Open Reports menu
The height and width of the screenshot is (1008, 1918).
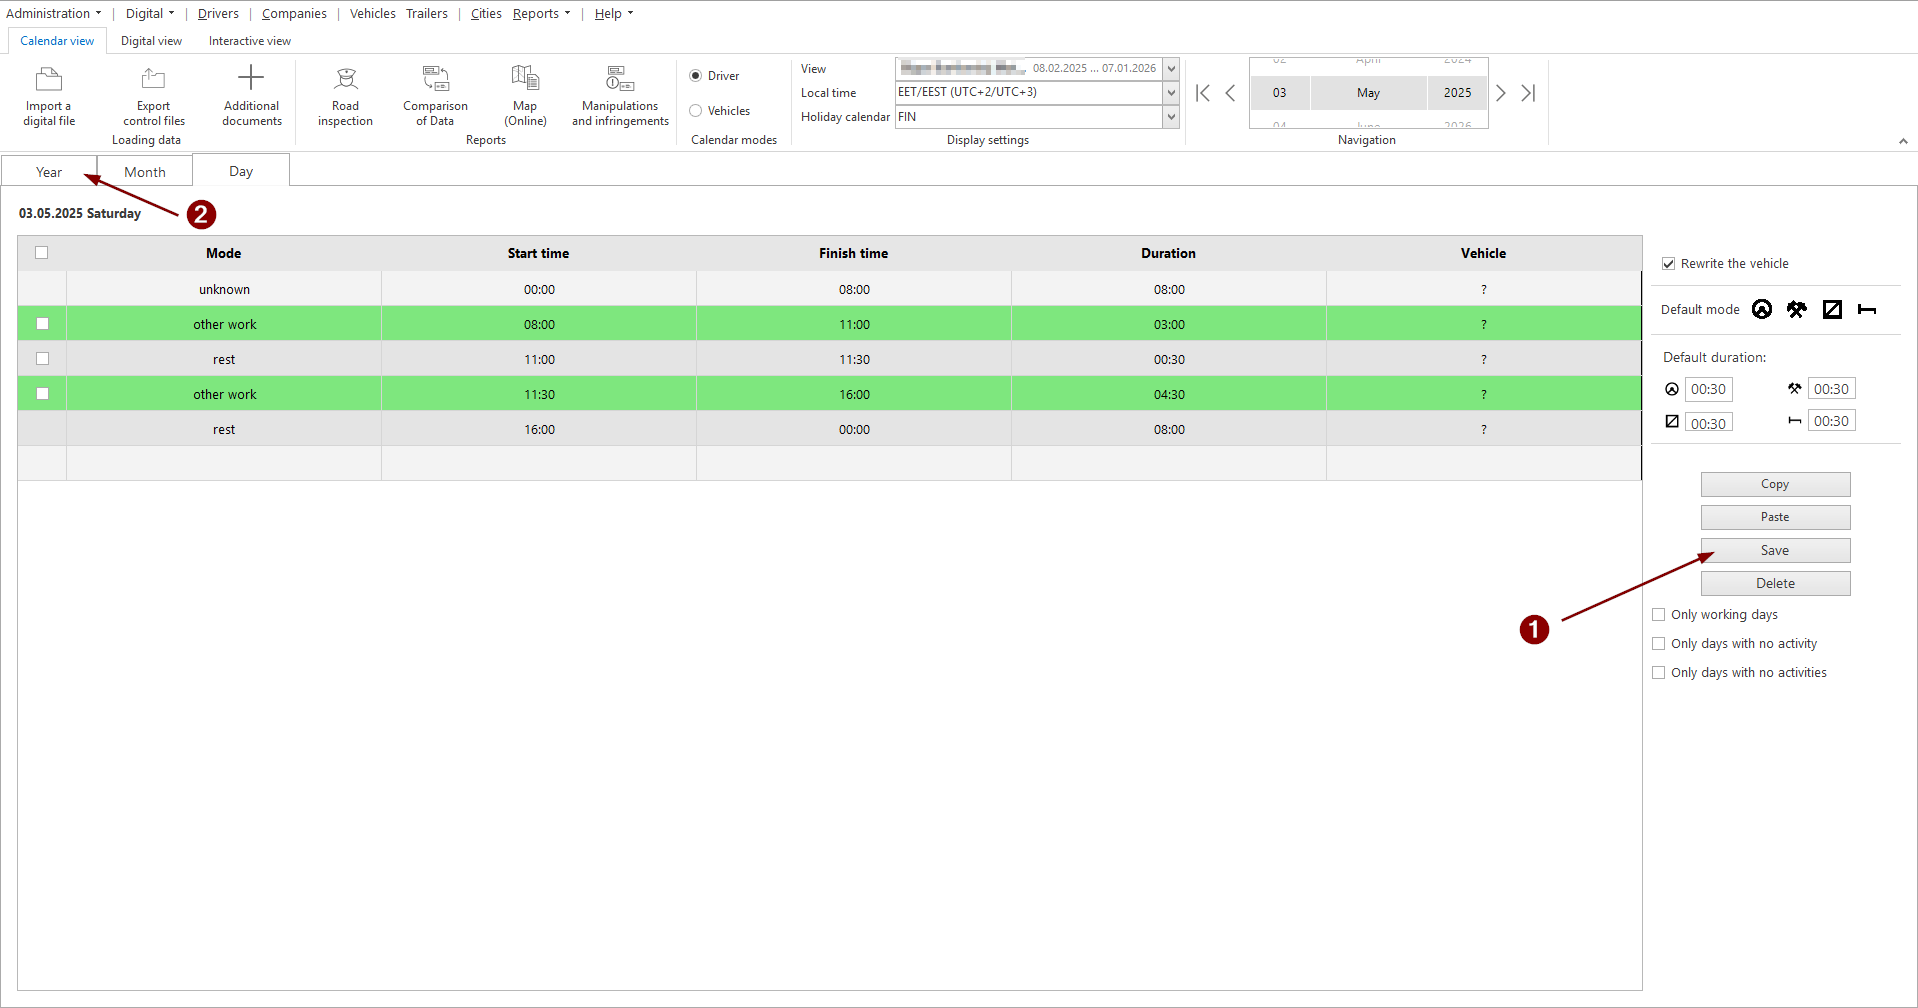coord(541,13)
